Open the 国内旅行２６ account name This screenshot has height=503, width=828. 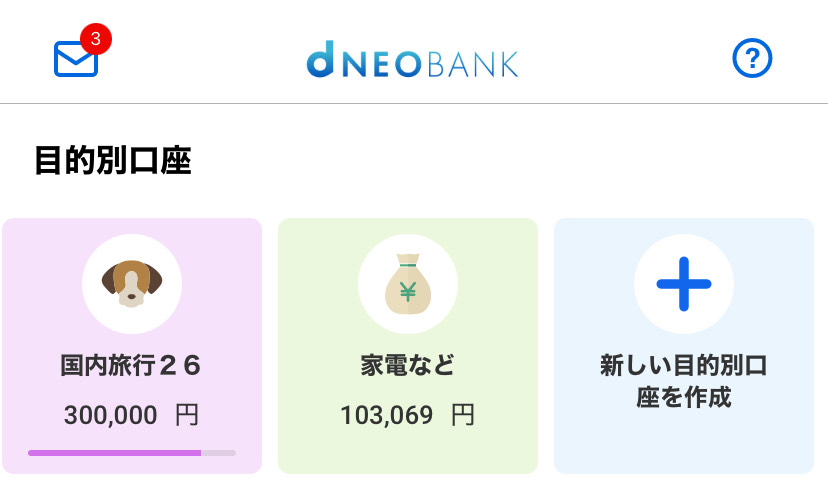(131, 366)
